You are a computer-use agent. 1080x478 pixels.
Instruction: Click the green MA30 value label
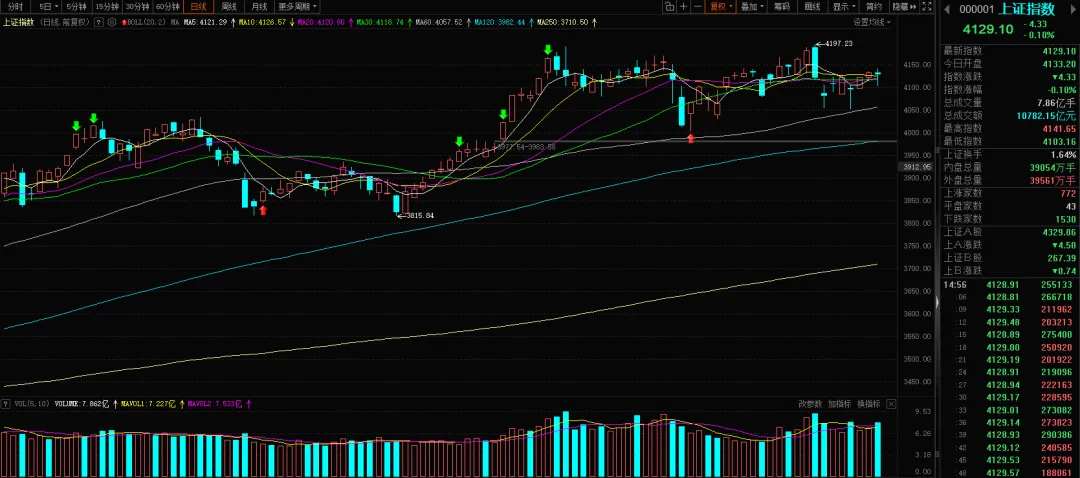(381, 22)
